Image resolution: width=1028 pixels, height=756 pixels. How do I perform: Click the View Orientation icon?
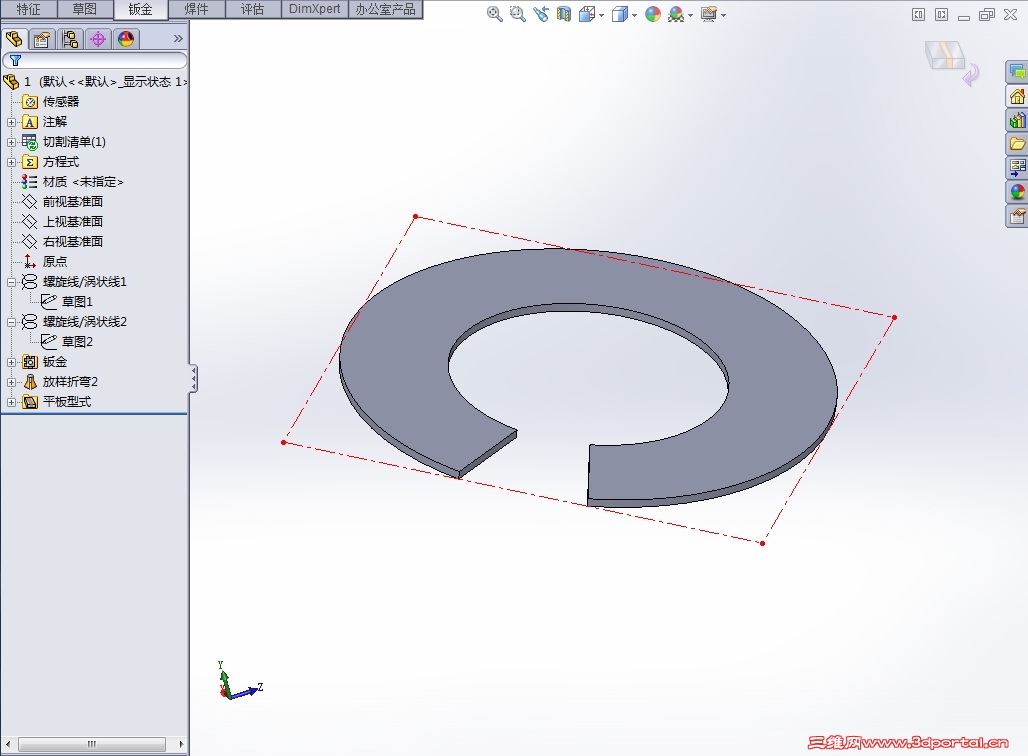[587, 14]
